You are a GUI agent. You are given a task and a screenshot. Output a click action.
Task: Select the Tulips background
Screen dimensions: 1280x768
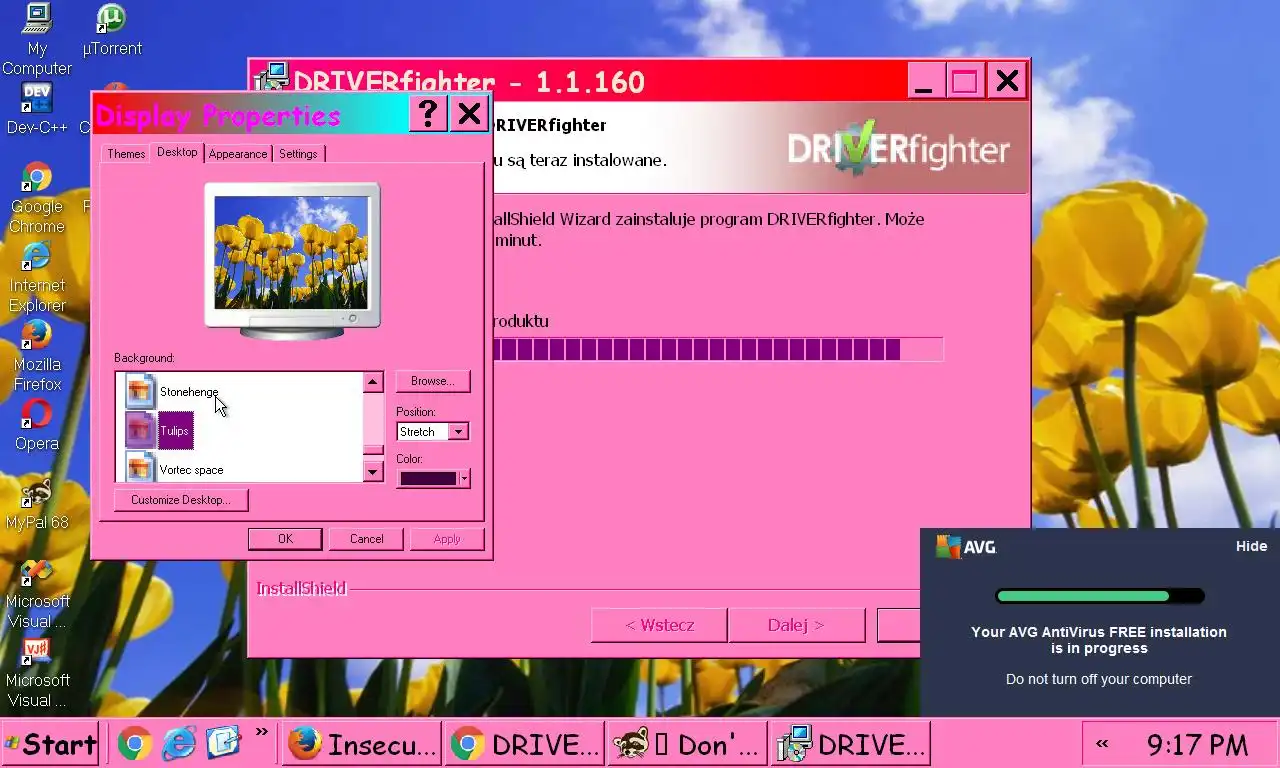(x=175, y=431)
